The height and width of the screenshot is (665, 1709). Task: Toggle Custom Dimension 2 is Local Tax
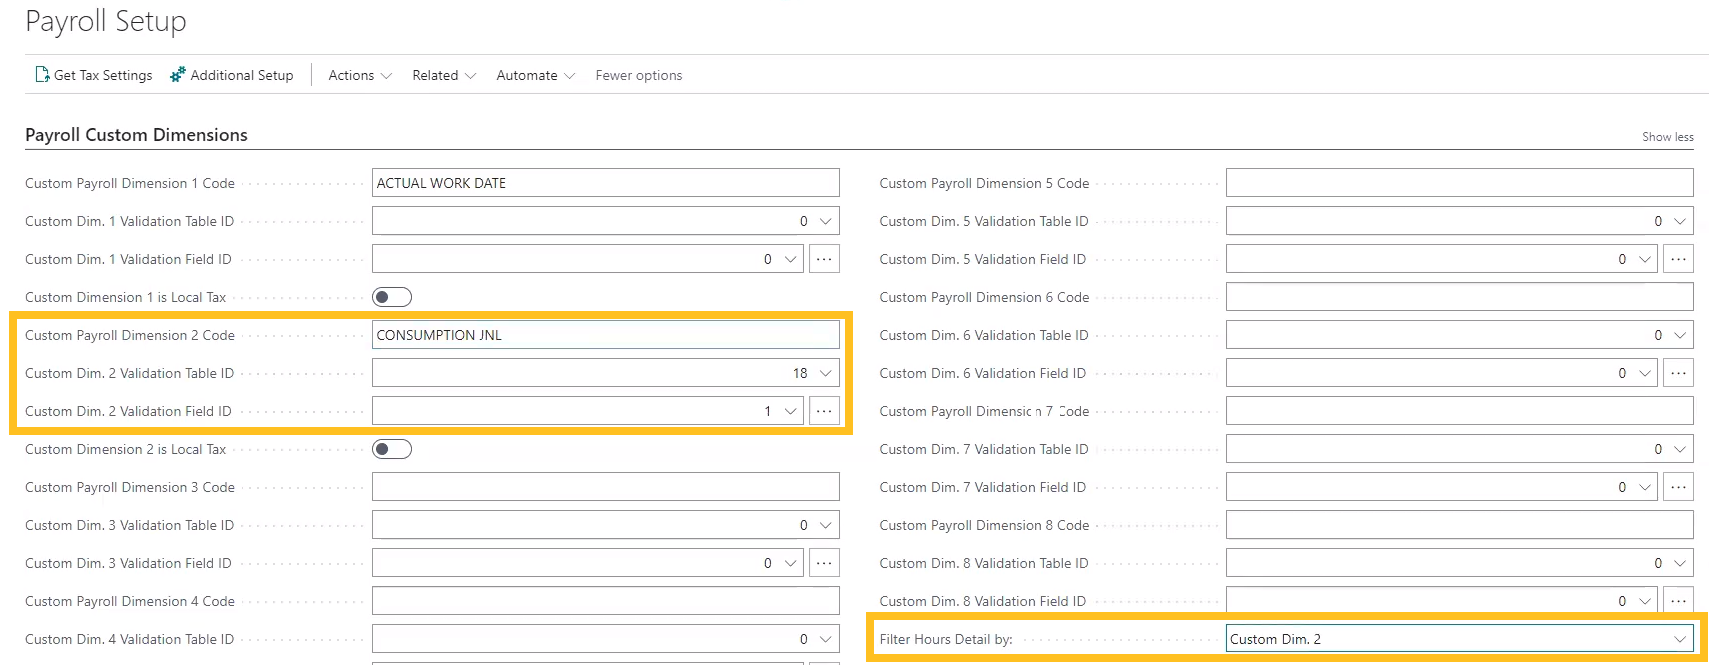[x=391, y=449]
